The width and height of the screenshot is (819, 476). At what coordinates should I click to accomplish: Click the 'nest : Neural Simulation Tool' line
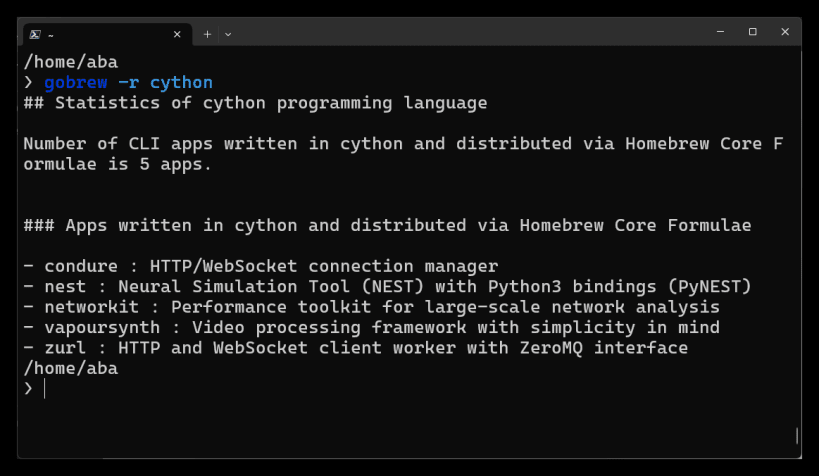[387, 286]
